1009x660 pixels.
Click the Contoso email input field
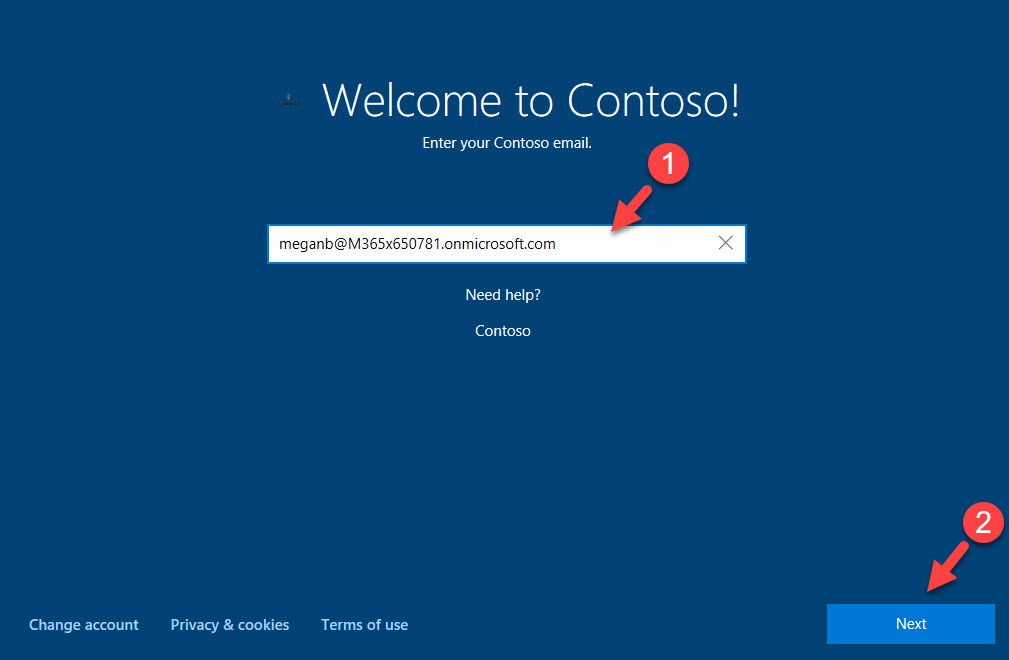[x=507, y=244]
